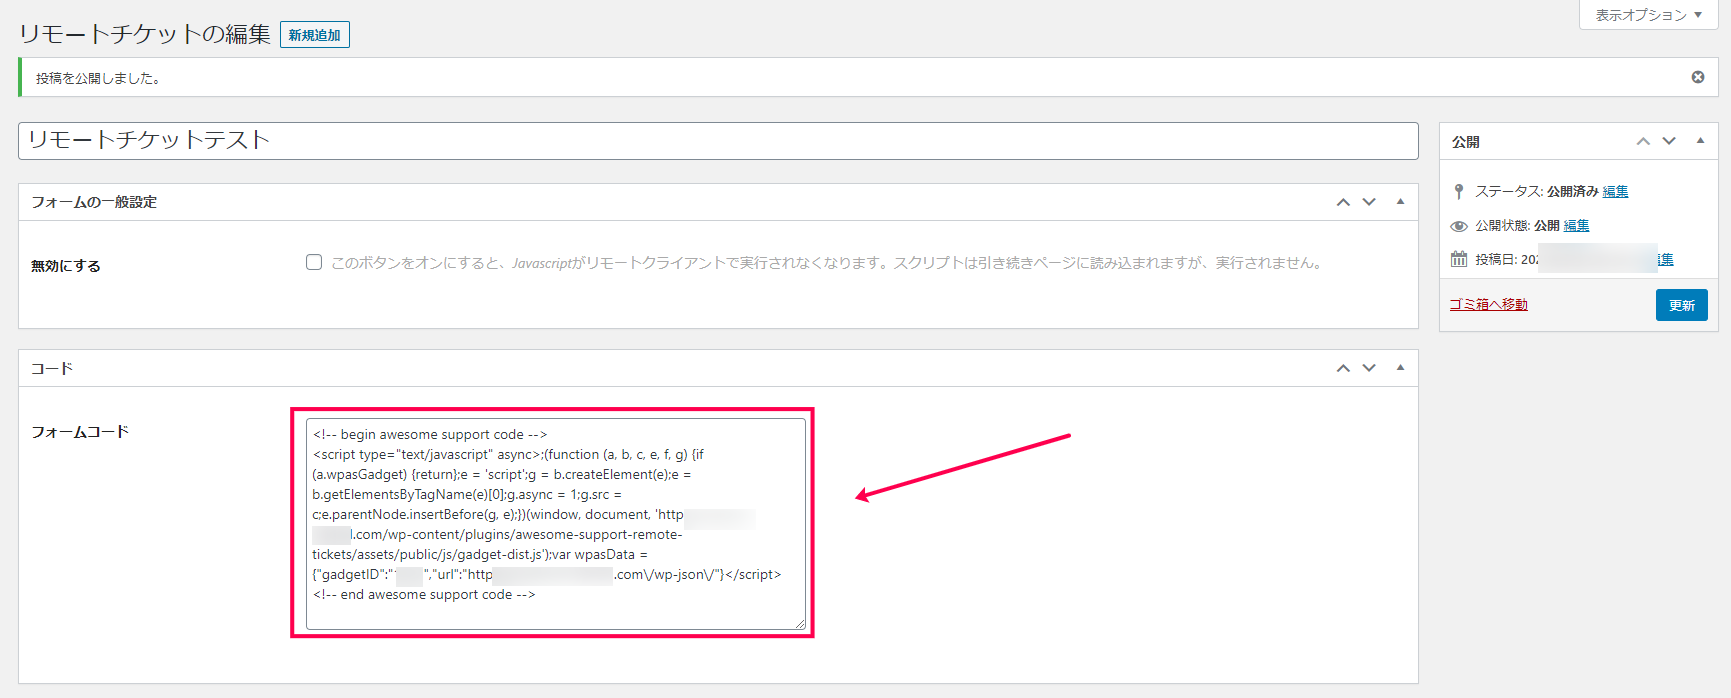The width and height of the screenshot is (1731, 698).
Task: Click the ゴミ箱へ移動 link
Action: pyautogui.click(x=1488, y=304)
